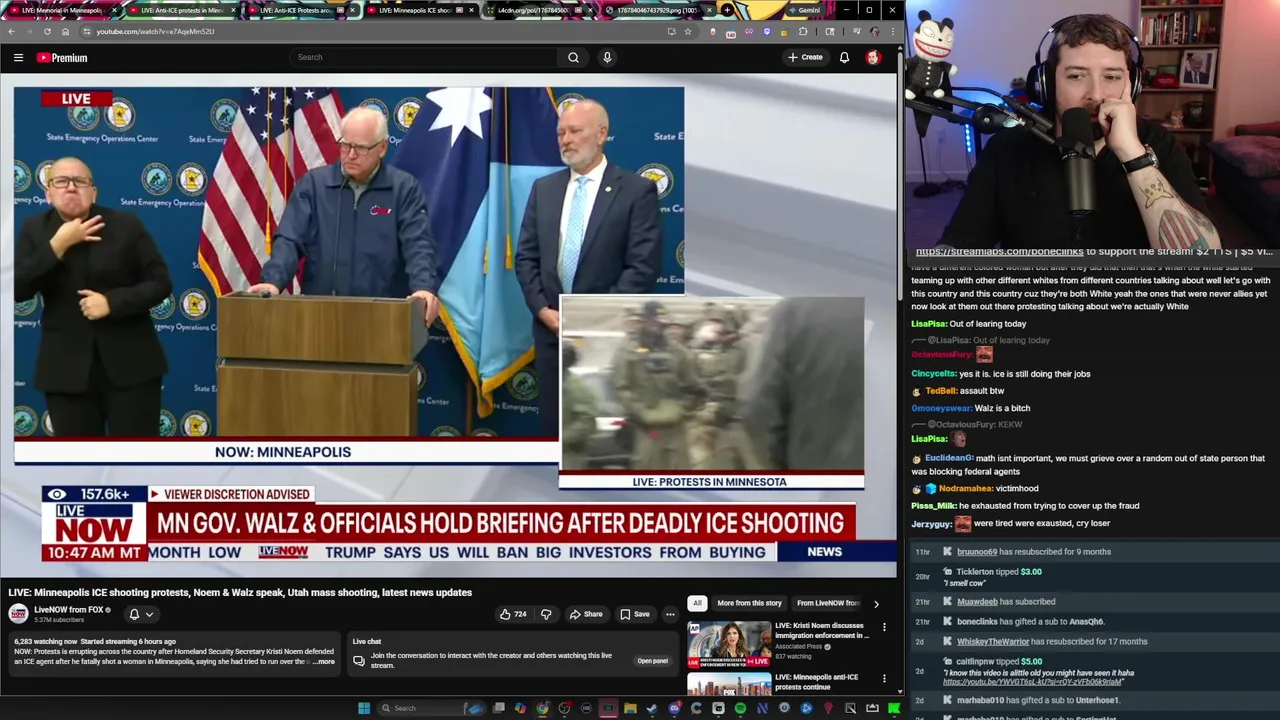
Task: Select From LiveNOW chip
Action: [827, 603]
